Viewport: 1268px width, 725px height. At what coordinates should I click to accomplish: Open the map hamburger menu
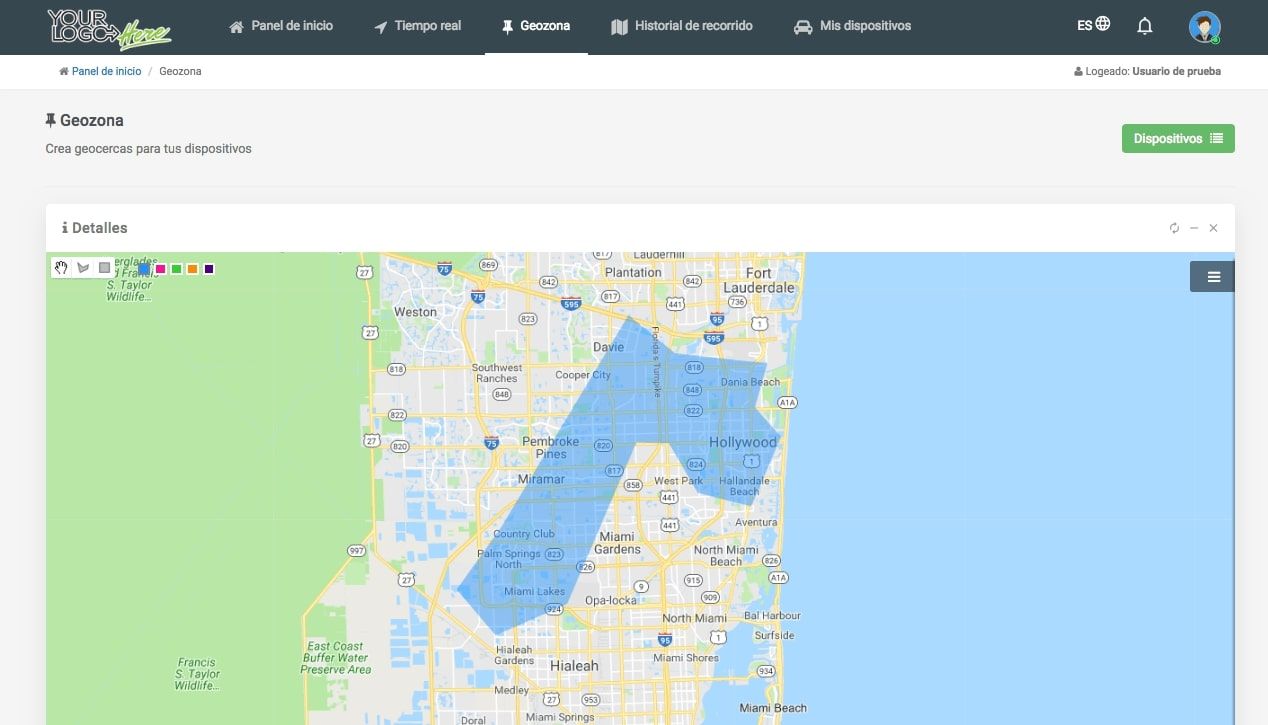point(1213,277)
